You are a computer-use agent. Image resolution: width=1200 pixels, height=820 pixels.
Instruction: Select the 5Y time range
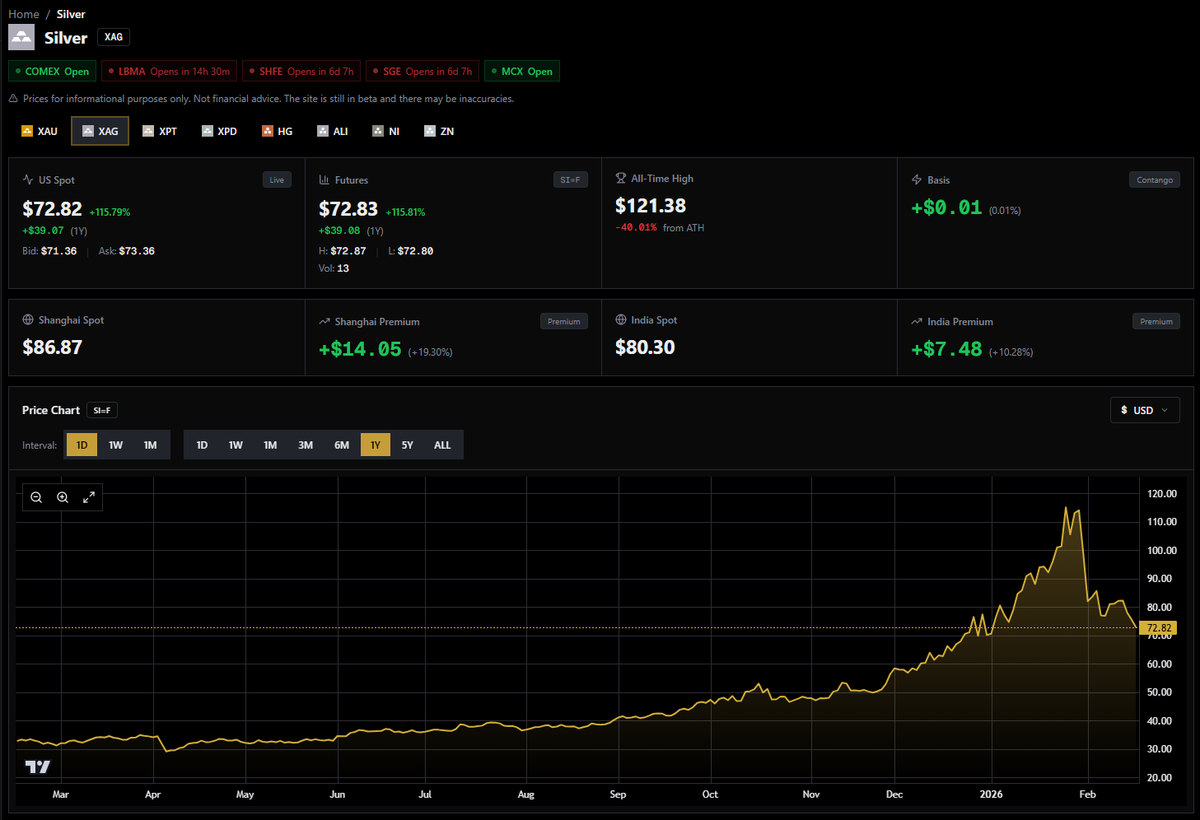point(407,445)
